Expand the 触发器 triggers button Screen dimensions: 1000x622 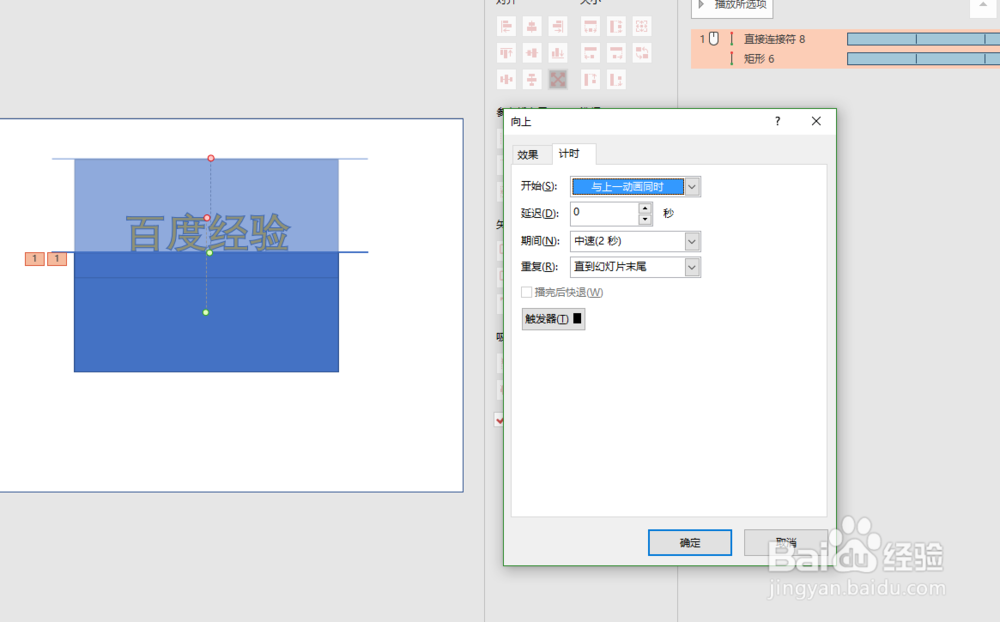(553, 319)
